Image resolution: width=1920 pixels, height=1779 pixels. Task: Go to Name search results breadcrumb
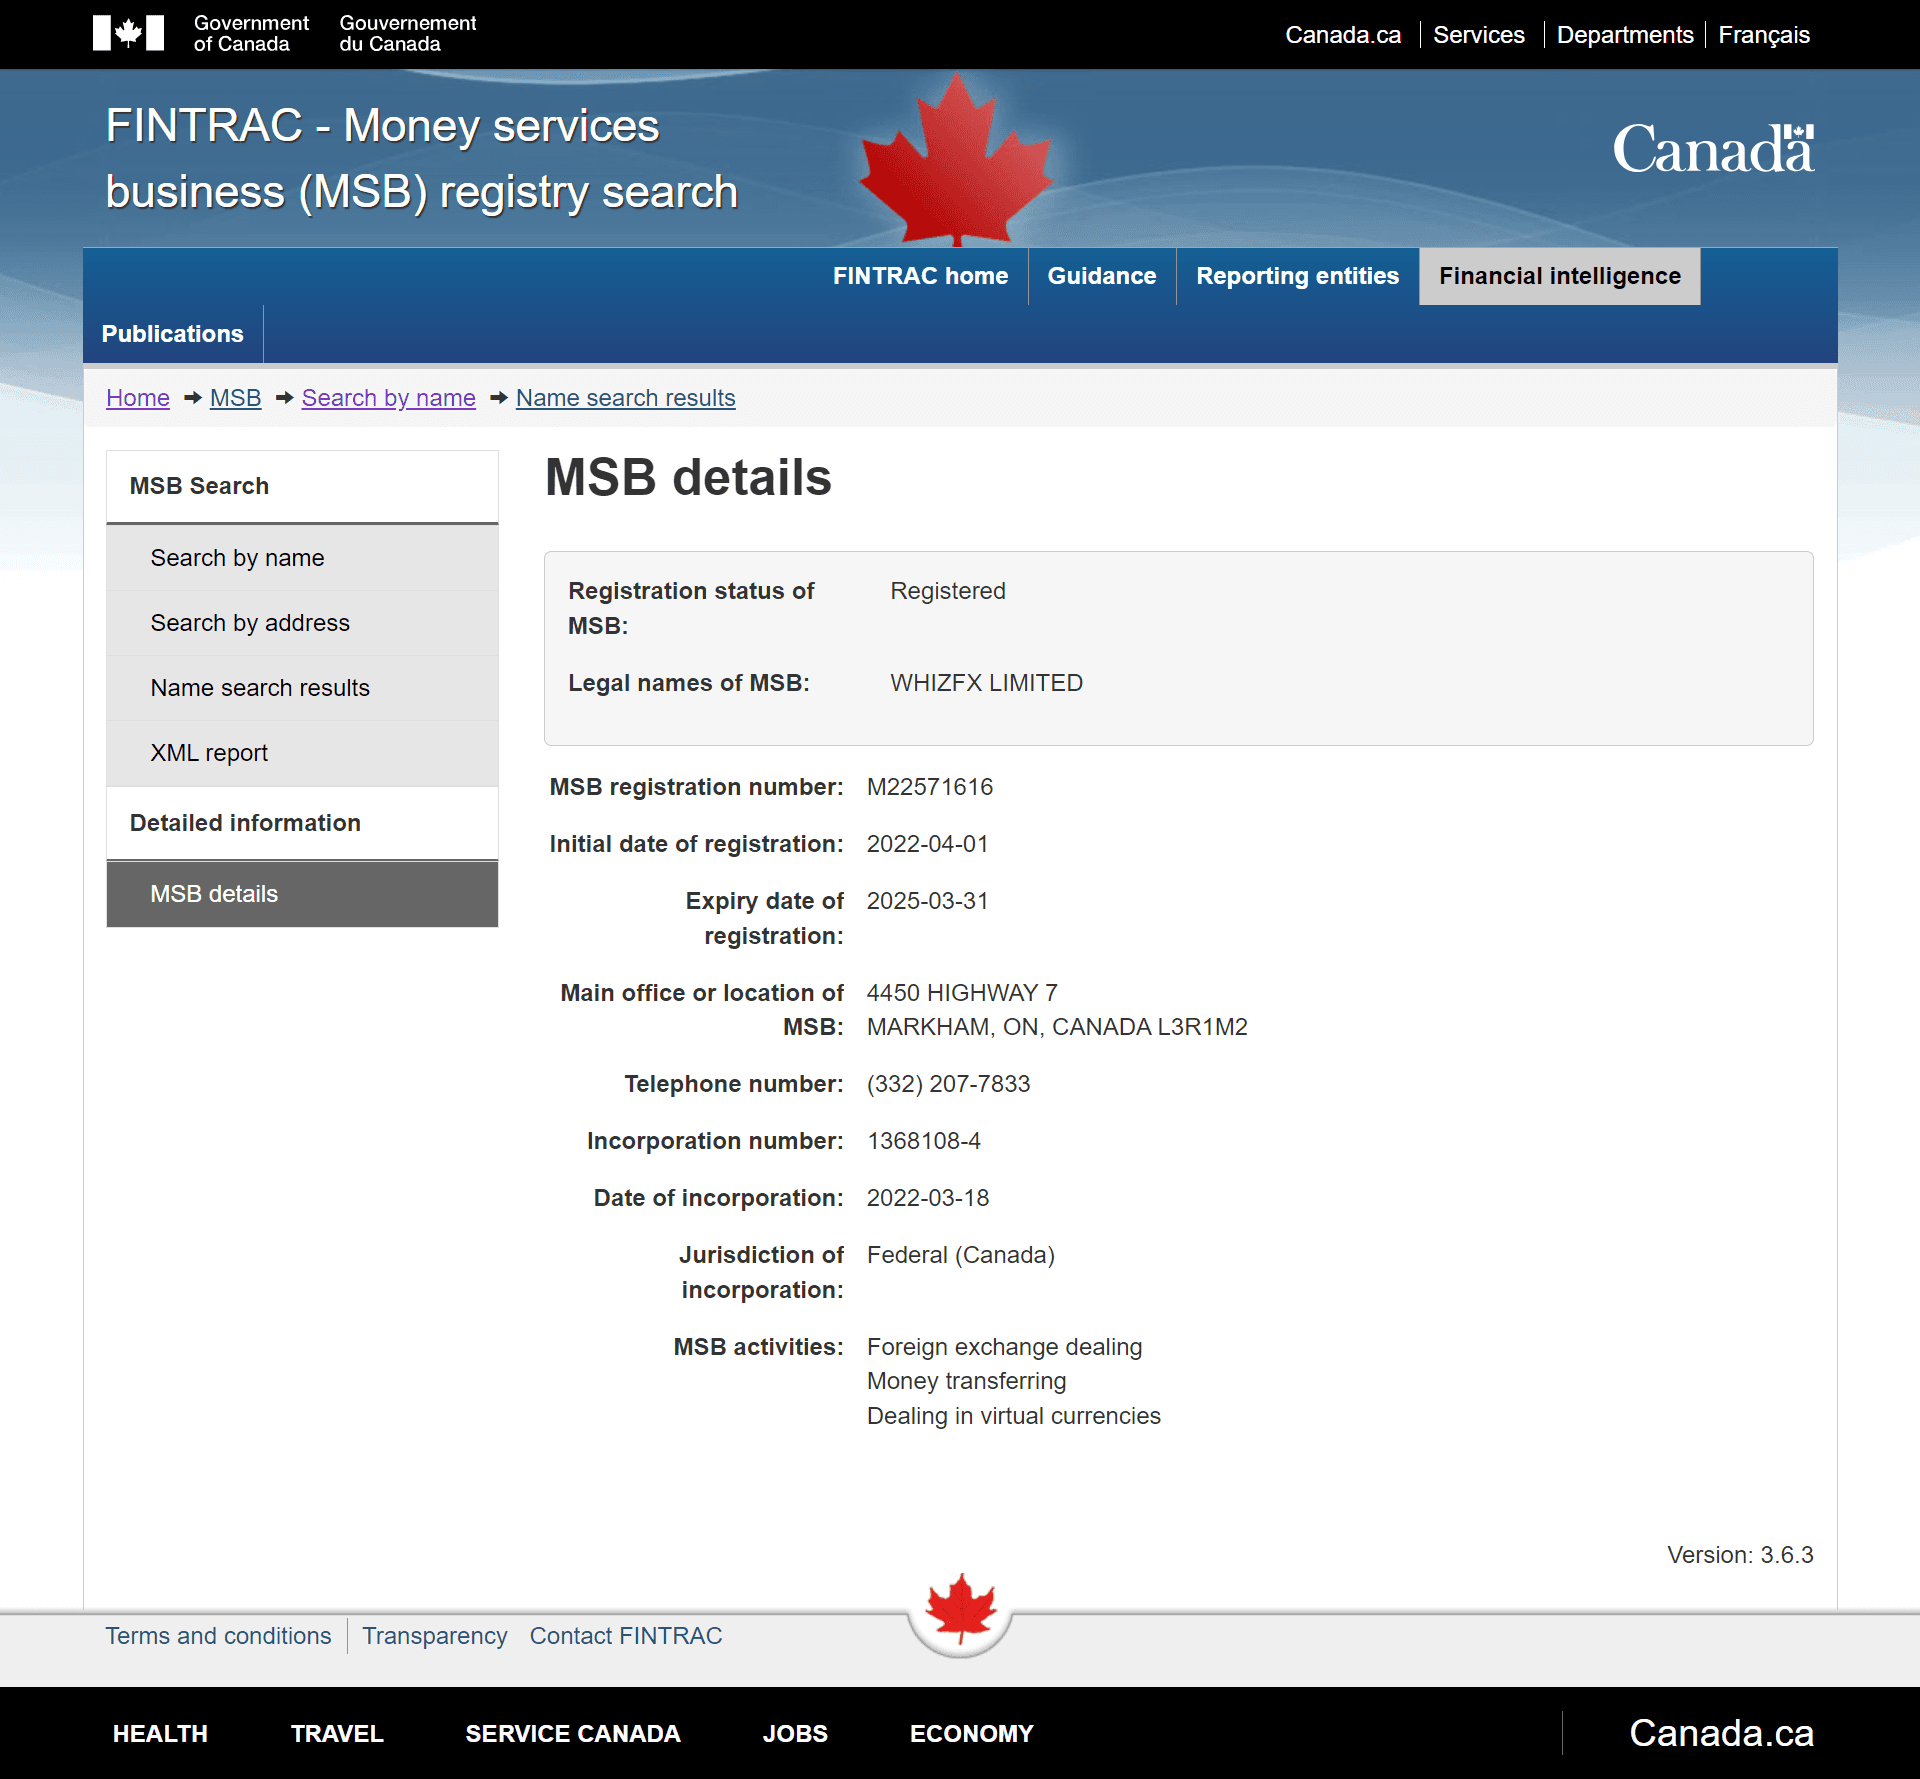point(625,398)
